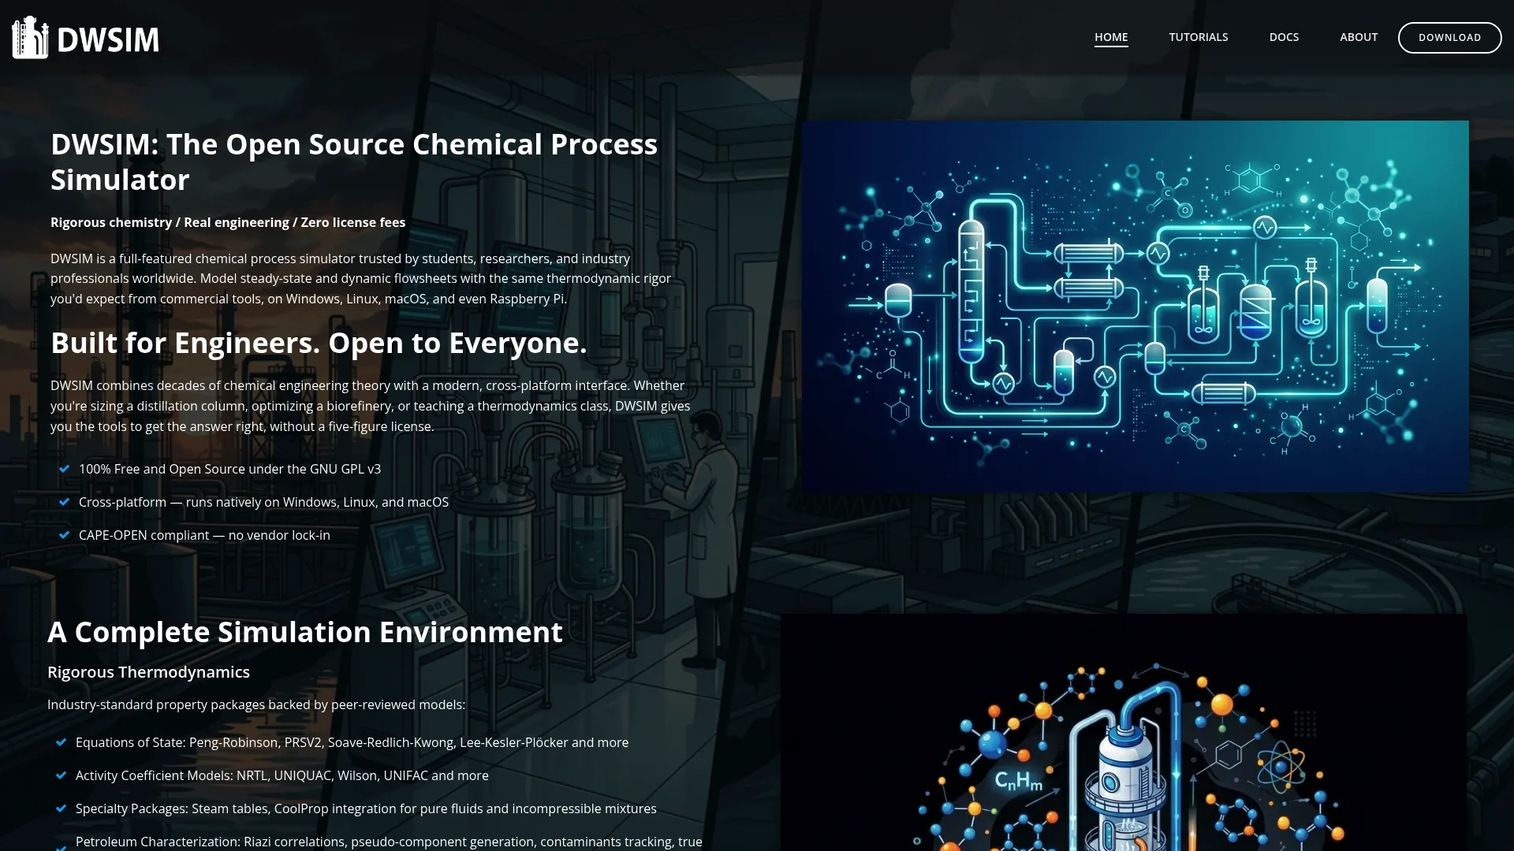Click heading 'A Complete Simulation Environment'
1514x851 pixels.
pos(305,632)
